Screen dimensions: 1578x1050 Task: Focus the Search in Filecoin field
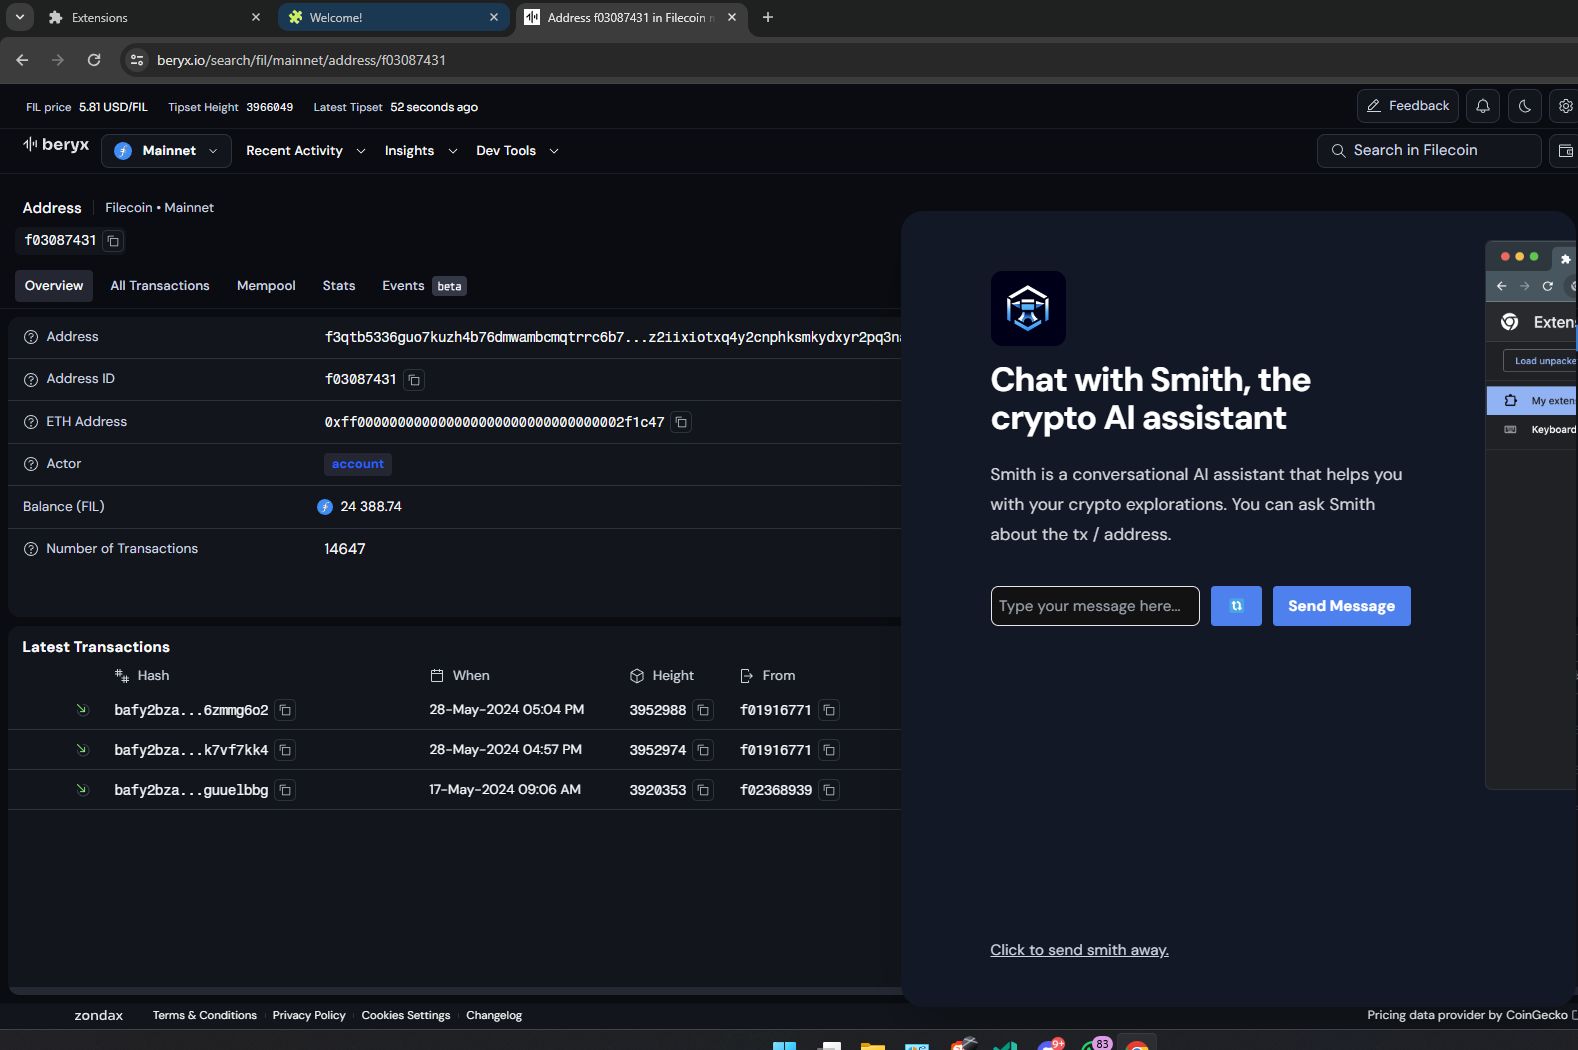pos(1429,151)
